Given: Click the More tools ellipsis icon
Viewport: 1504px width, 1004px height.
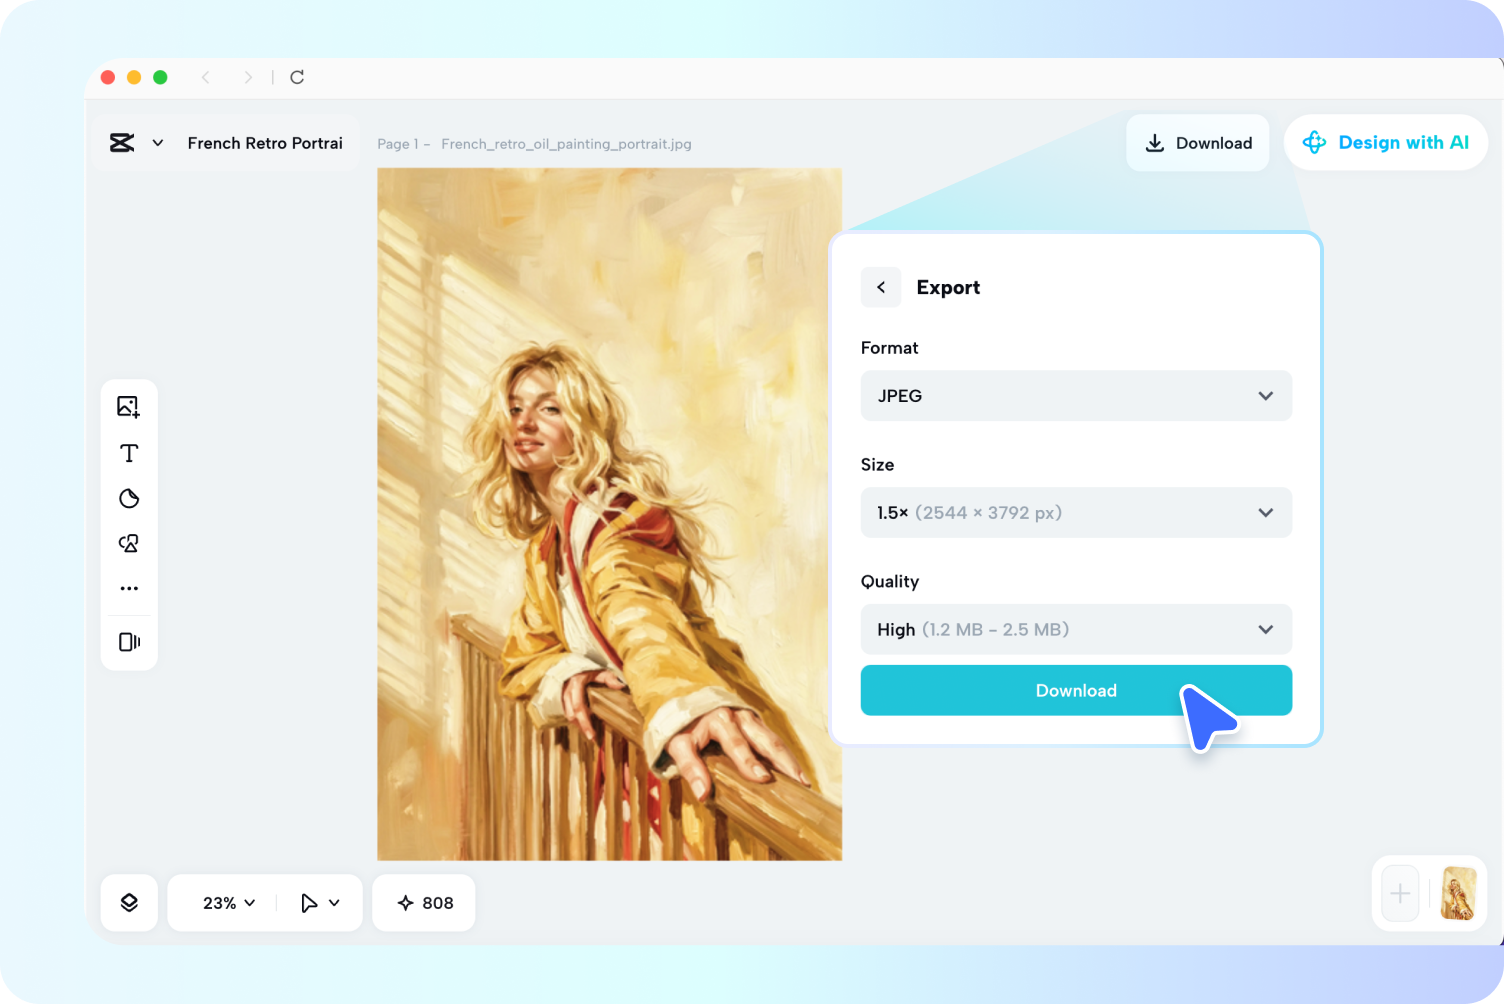Looking at the screenshot, I should pos(128,588).
